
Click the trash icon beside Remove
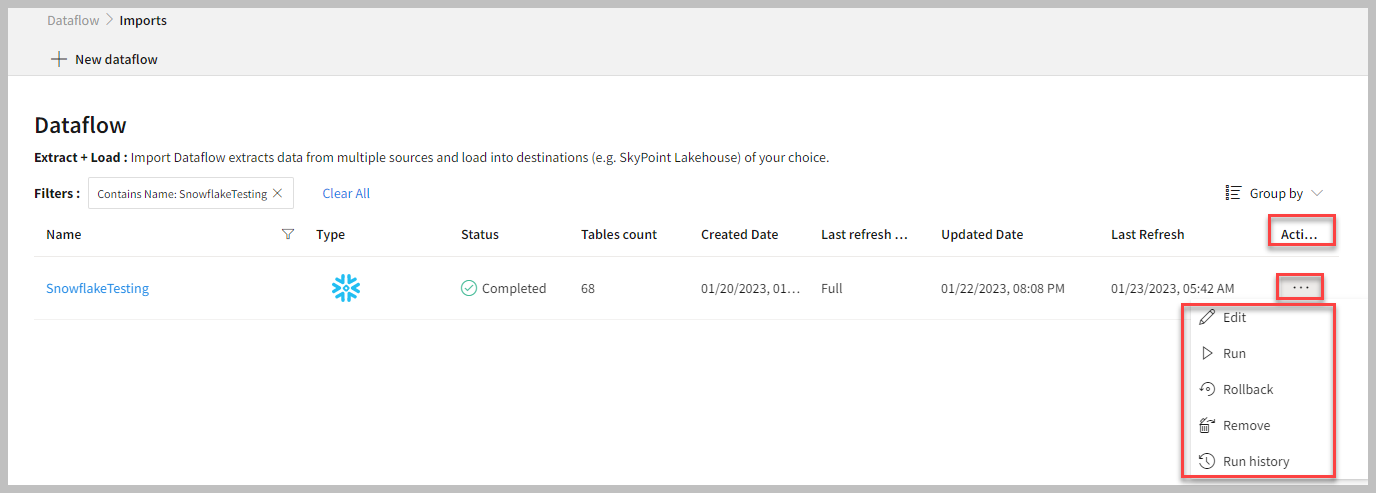click(1207, 425)
